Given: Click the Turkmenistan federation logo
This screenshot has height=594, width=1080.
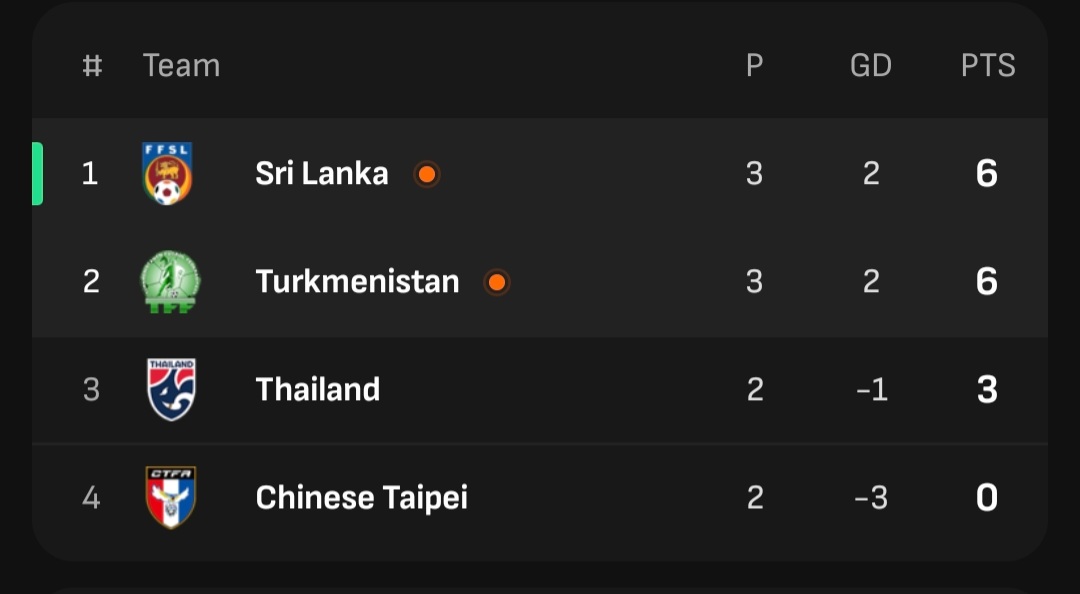Looking at the screenshot, I should [x=170, y=282].
